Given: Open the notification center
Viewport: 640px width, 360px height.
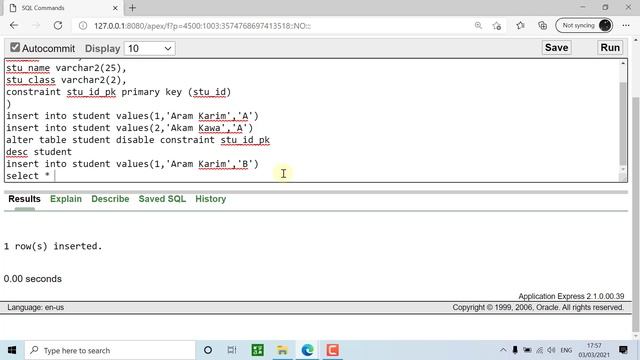Looking at the screenshot, I should (623, 350).
